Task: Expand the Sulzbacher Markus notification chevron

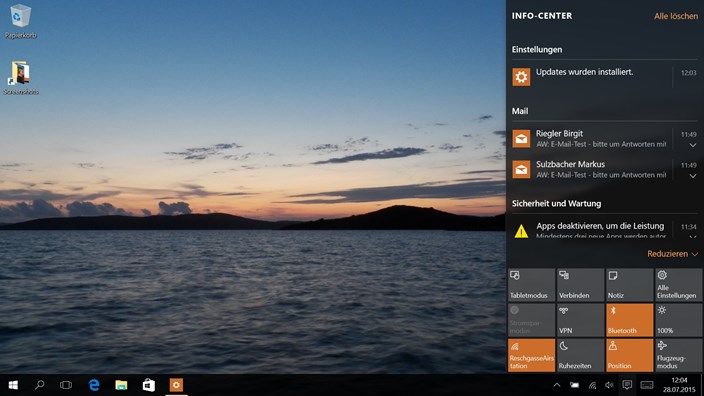Action: (692, 176)
